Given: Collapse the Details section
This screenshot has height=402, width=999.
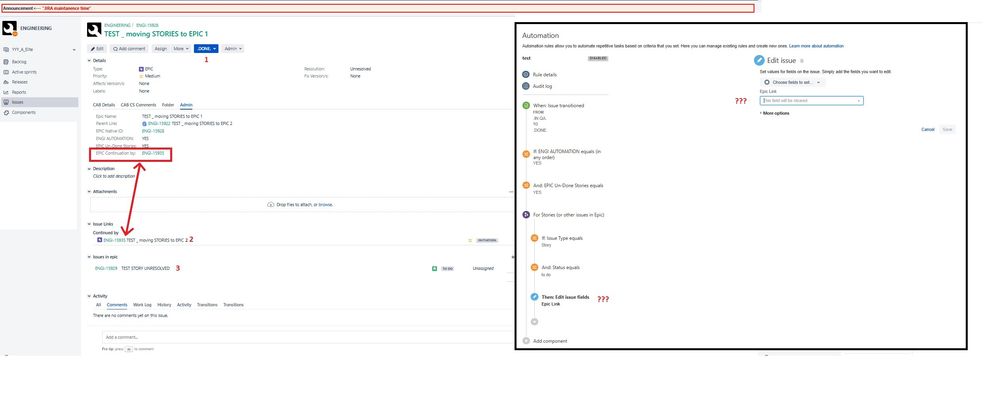Looking at the screenshot, I should pyautogui.click(x=89, y=60).
